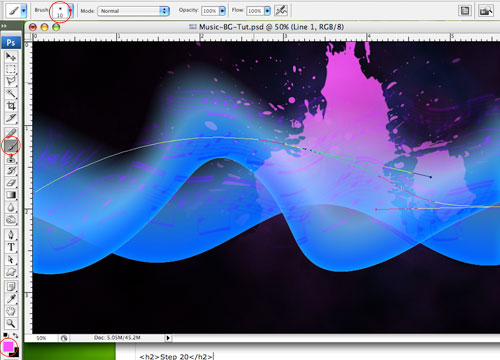Reset default foreground and background colors

click(5, 335)
